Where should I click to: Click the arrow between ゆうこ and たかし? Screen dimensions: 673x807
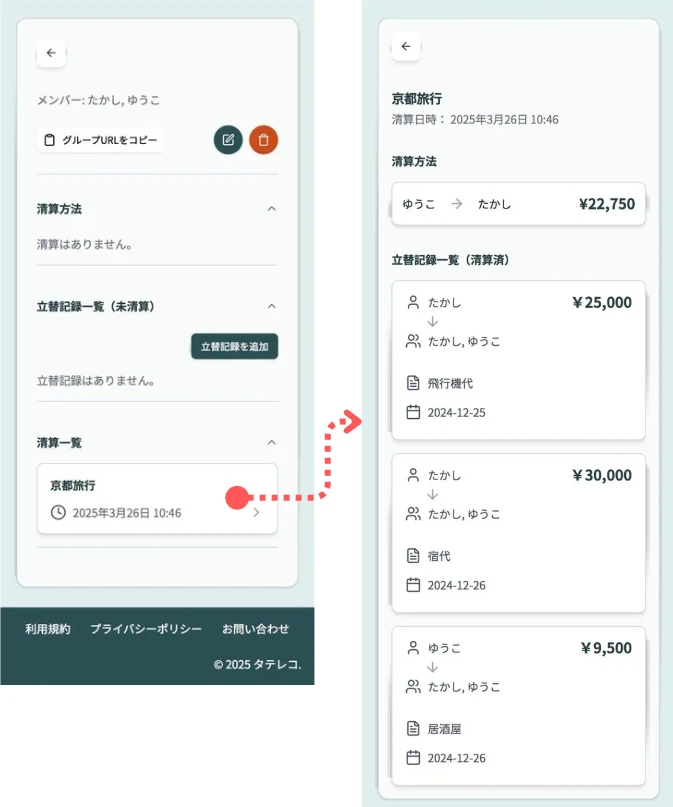pyautogui.click(x=458, y=203)
